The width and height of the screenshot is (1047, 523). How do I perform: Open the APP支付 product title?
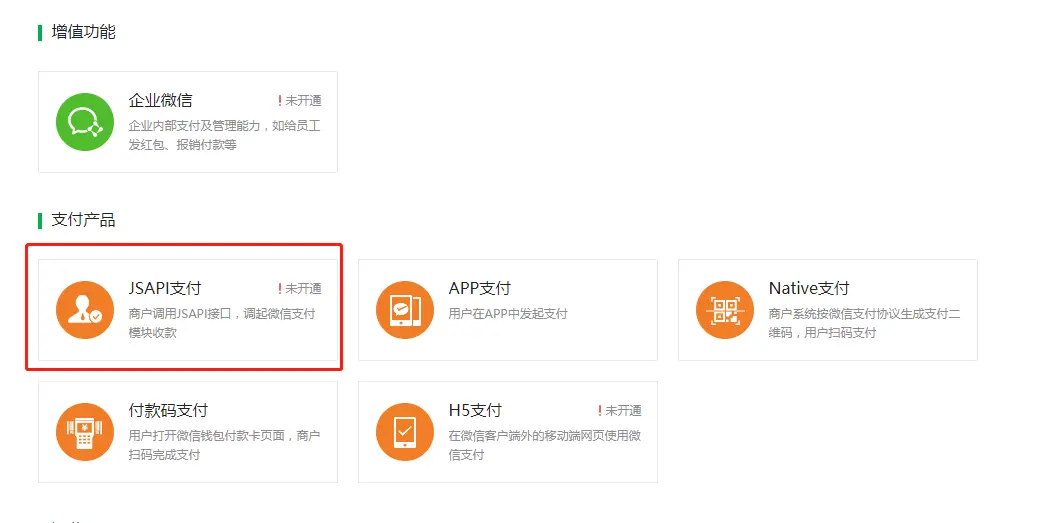pos(479,289)
